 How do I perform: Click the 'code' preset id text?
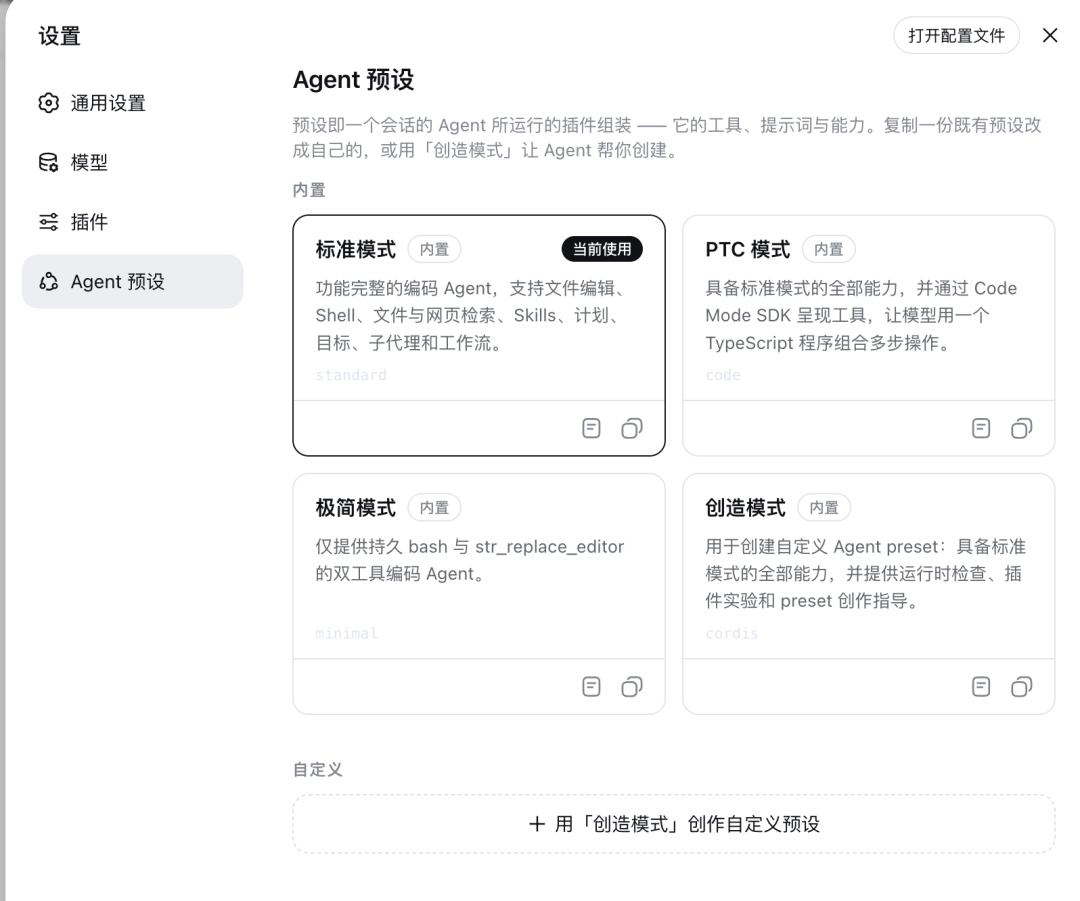tap(723, 375)
